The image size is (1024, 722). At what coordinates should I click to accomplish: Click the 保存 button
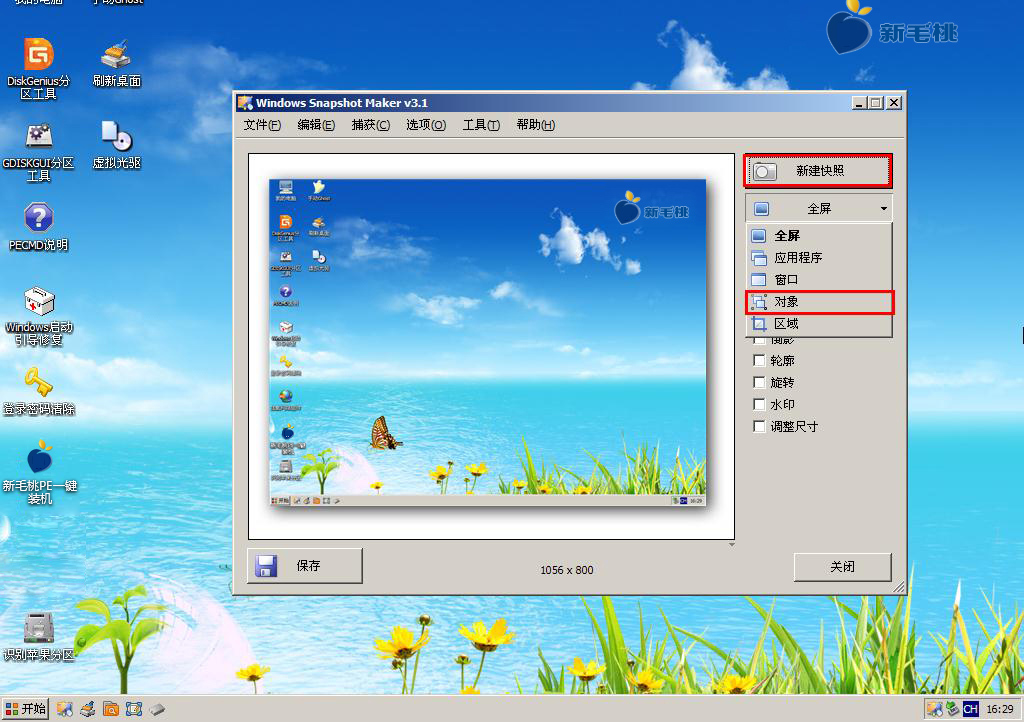click(305, 565)
